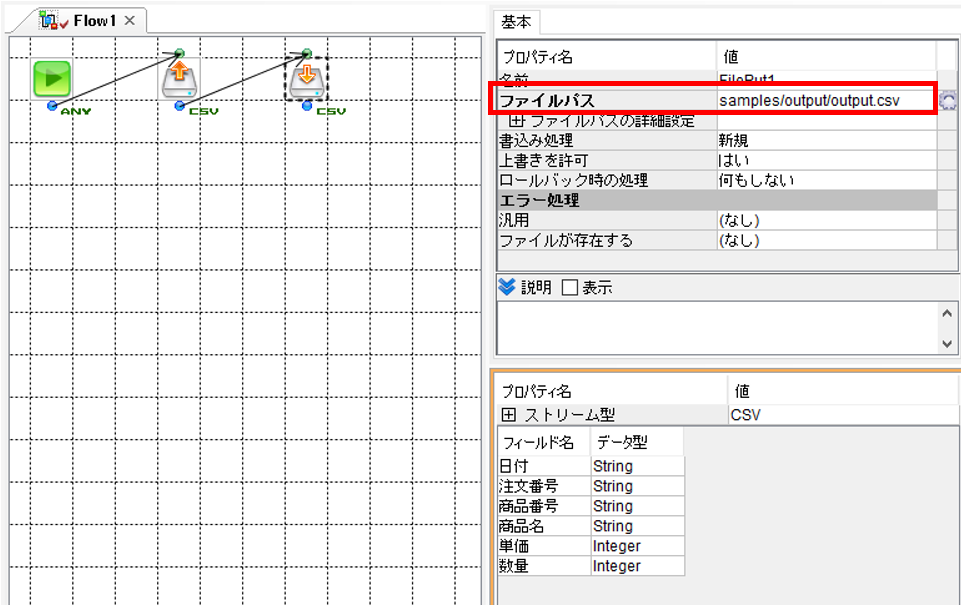Viewport: 961px width, 609px height.
Task: Close the Flow1 tab
Action: pyautogui.click(x=129, y=20)
